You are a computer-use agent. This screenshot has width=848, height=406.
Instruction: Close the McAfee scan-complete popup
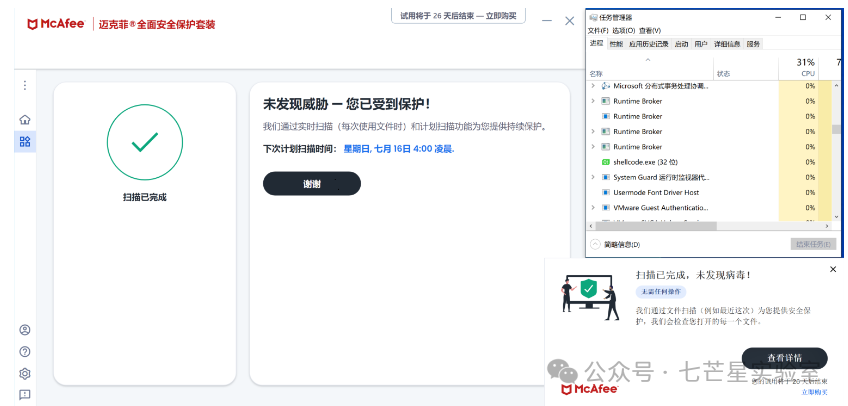[x=833, y=269]
